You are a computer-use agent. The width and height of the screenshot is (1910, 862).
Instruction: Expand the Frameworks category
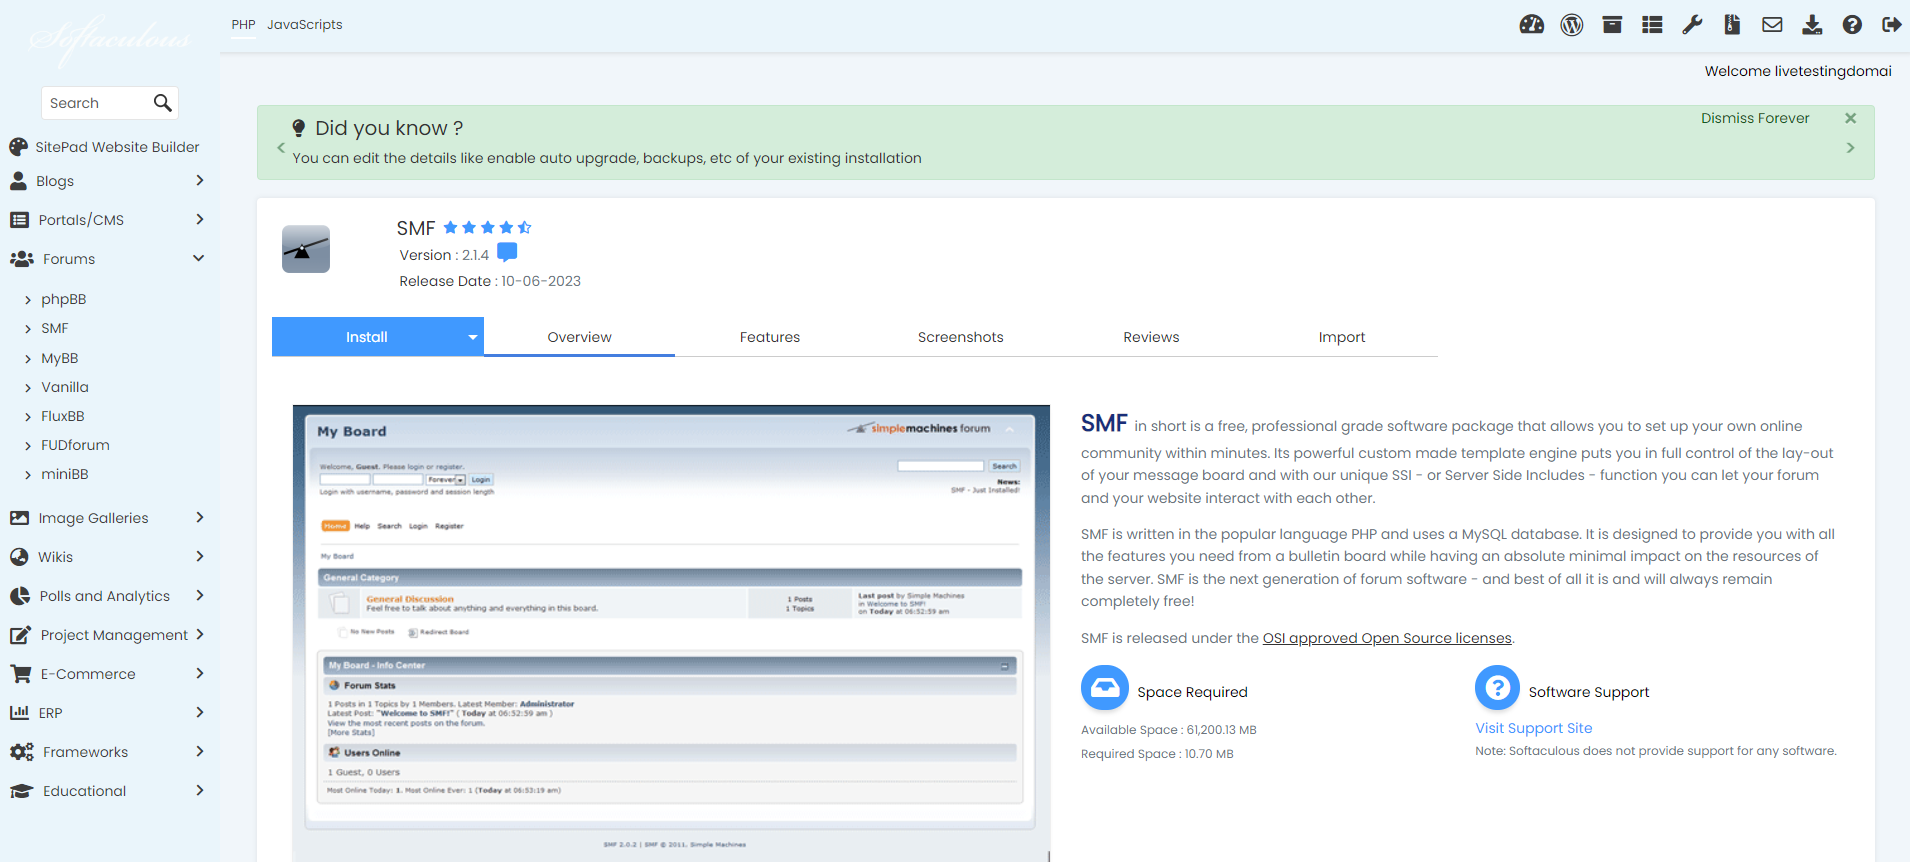pos(200,751)
